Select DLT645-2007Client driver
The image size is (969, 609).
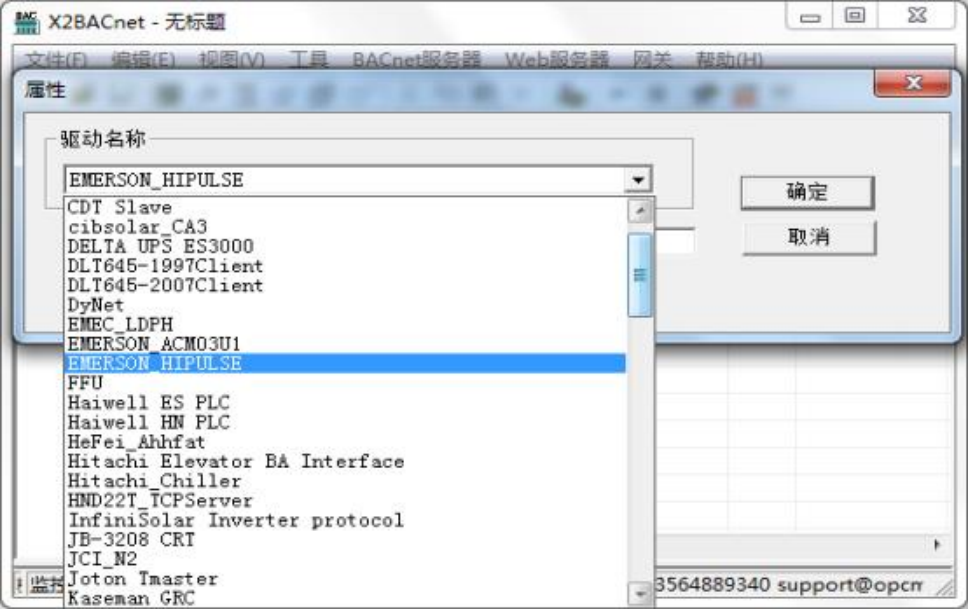[x=345, y=286]
